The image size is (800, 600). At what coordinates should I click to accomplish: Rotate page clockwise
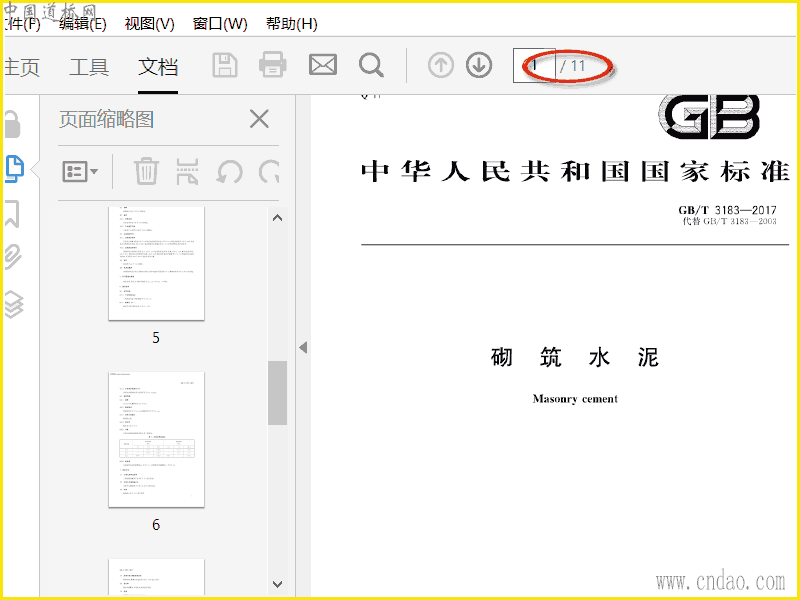269,171
